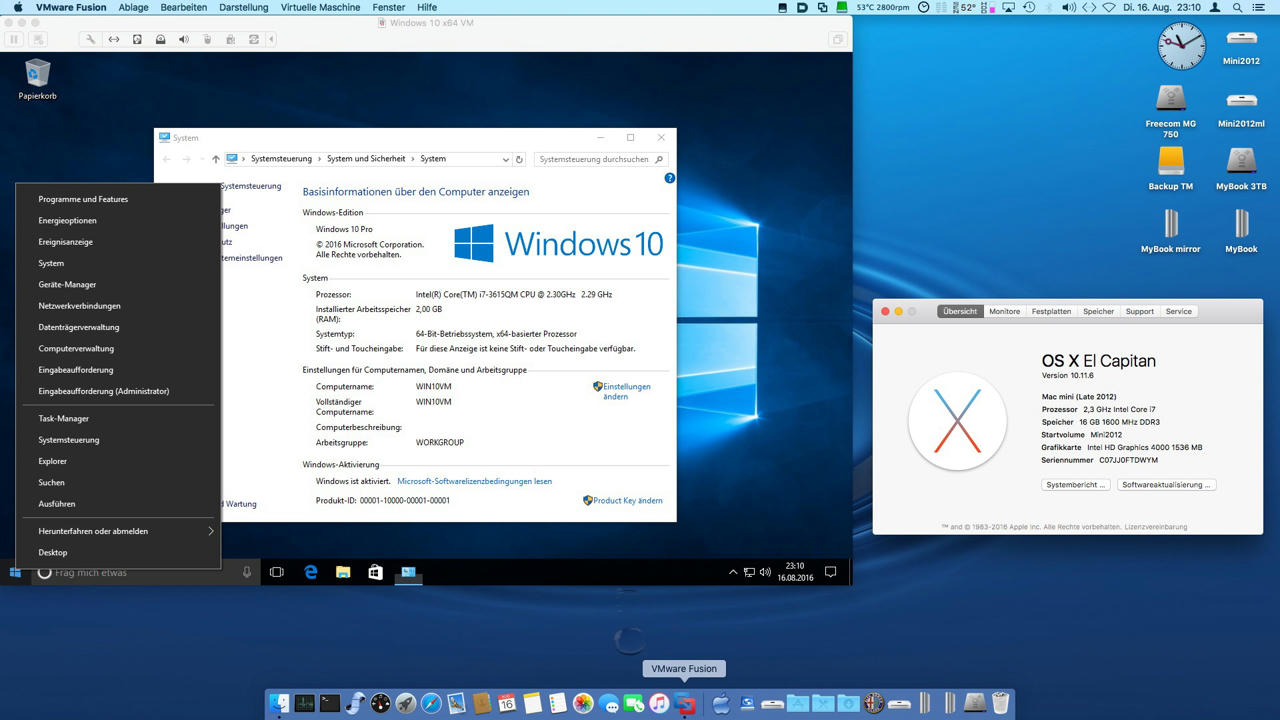Image resolution: width=1280 pixels, height=720 pixels.
Task: Open Task View in the Windows taskbar
Action: (277, 572)
